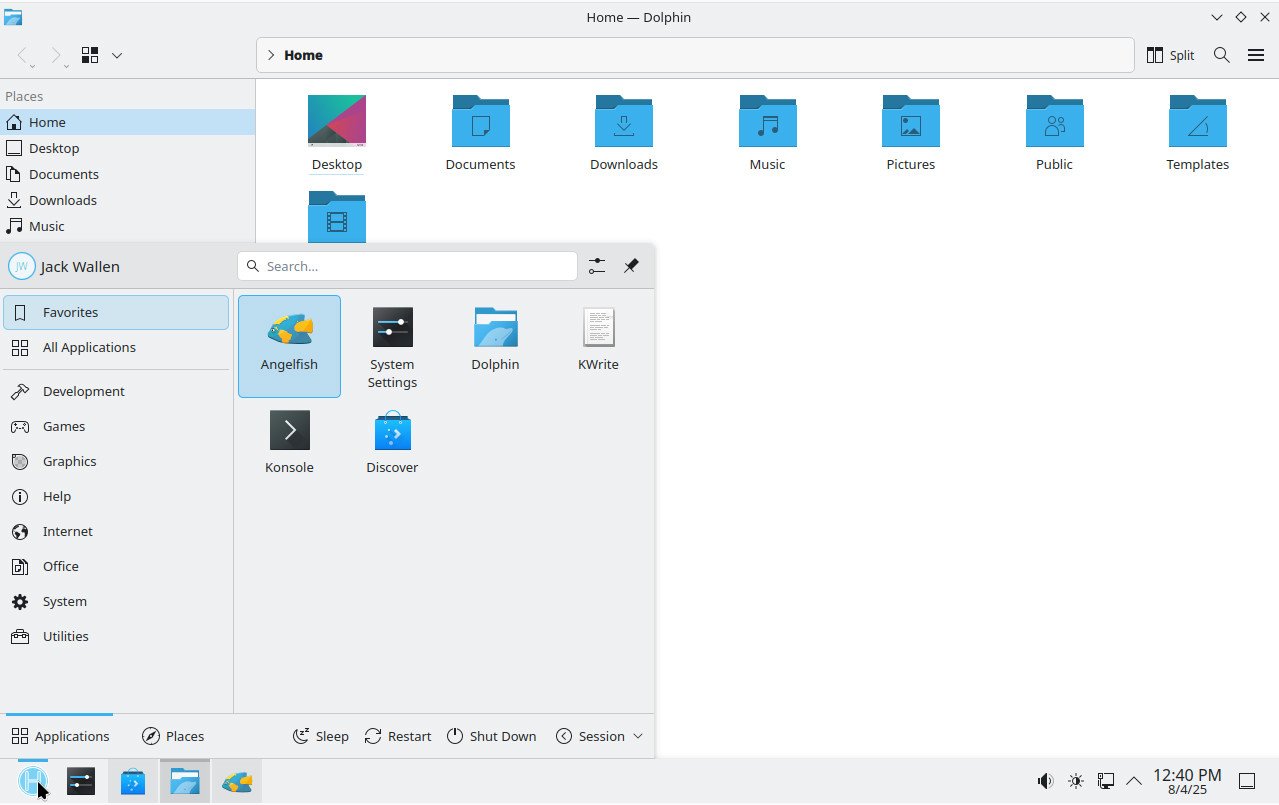The height and width of the screenshot is (805, 1279).
Task: Expand the Session dropdown menu
Action: point(599,736)
